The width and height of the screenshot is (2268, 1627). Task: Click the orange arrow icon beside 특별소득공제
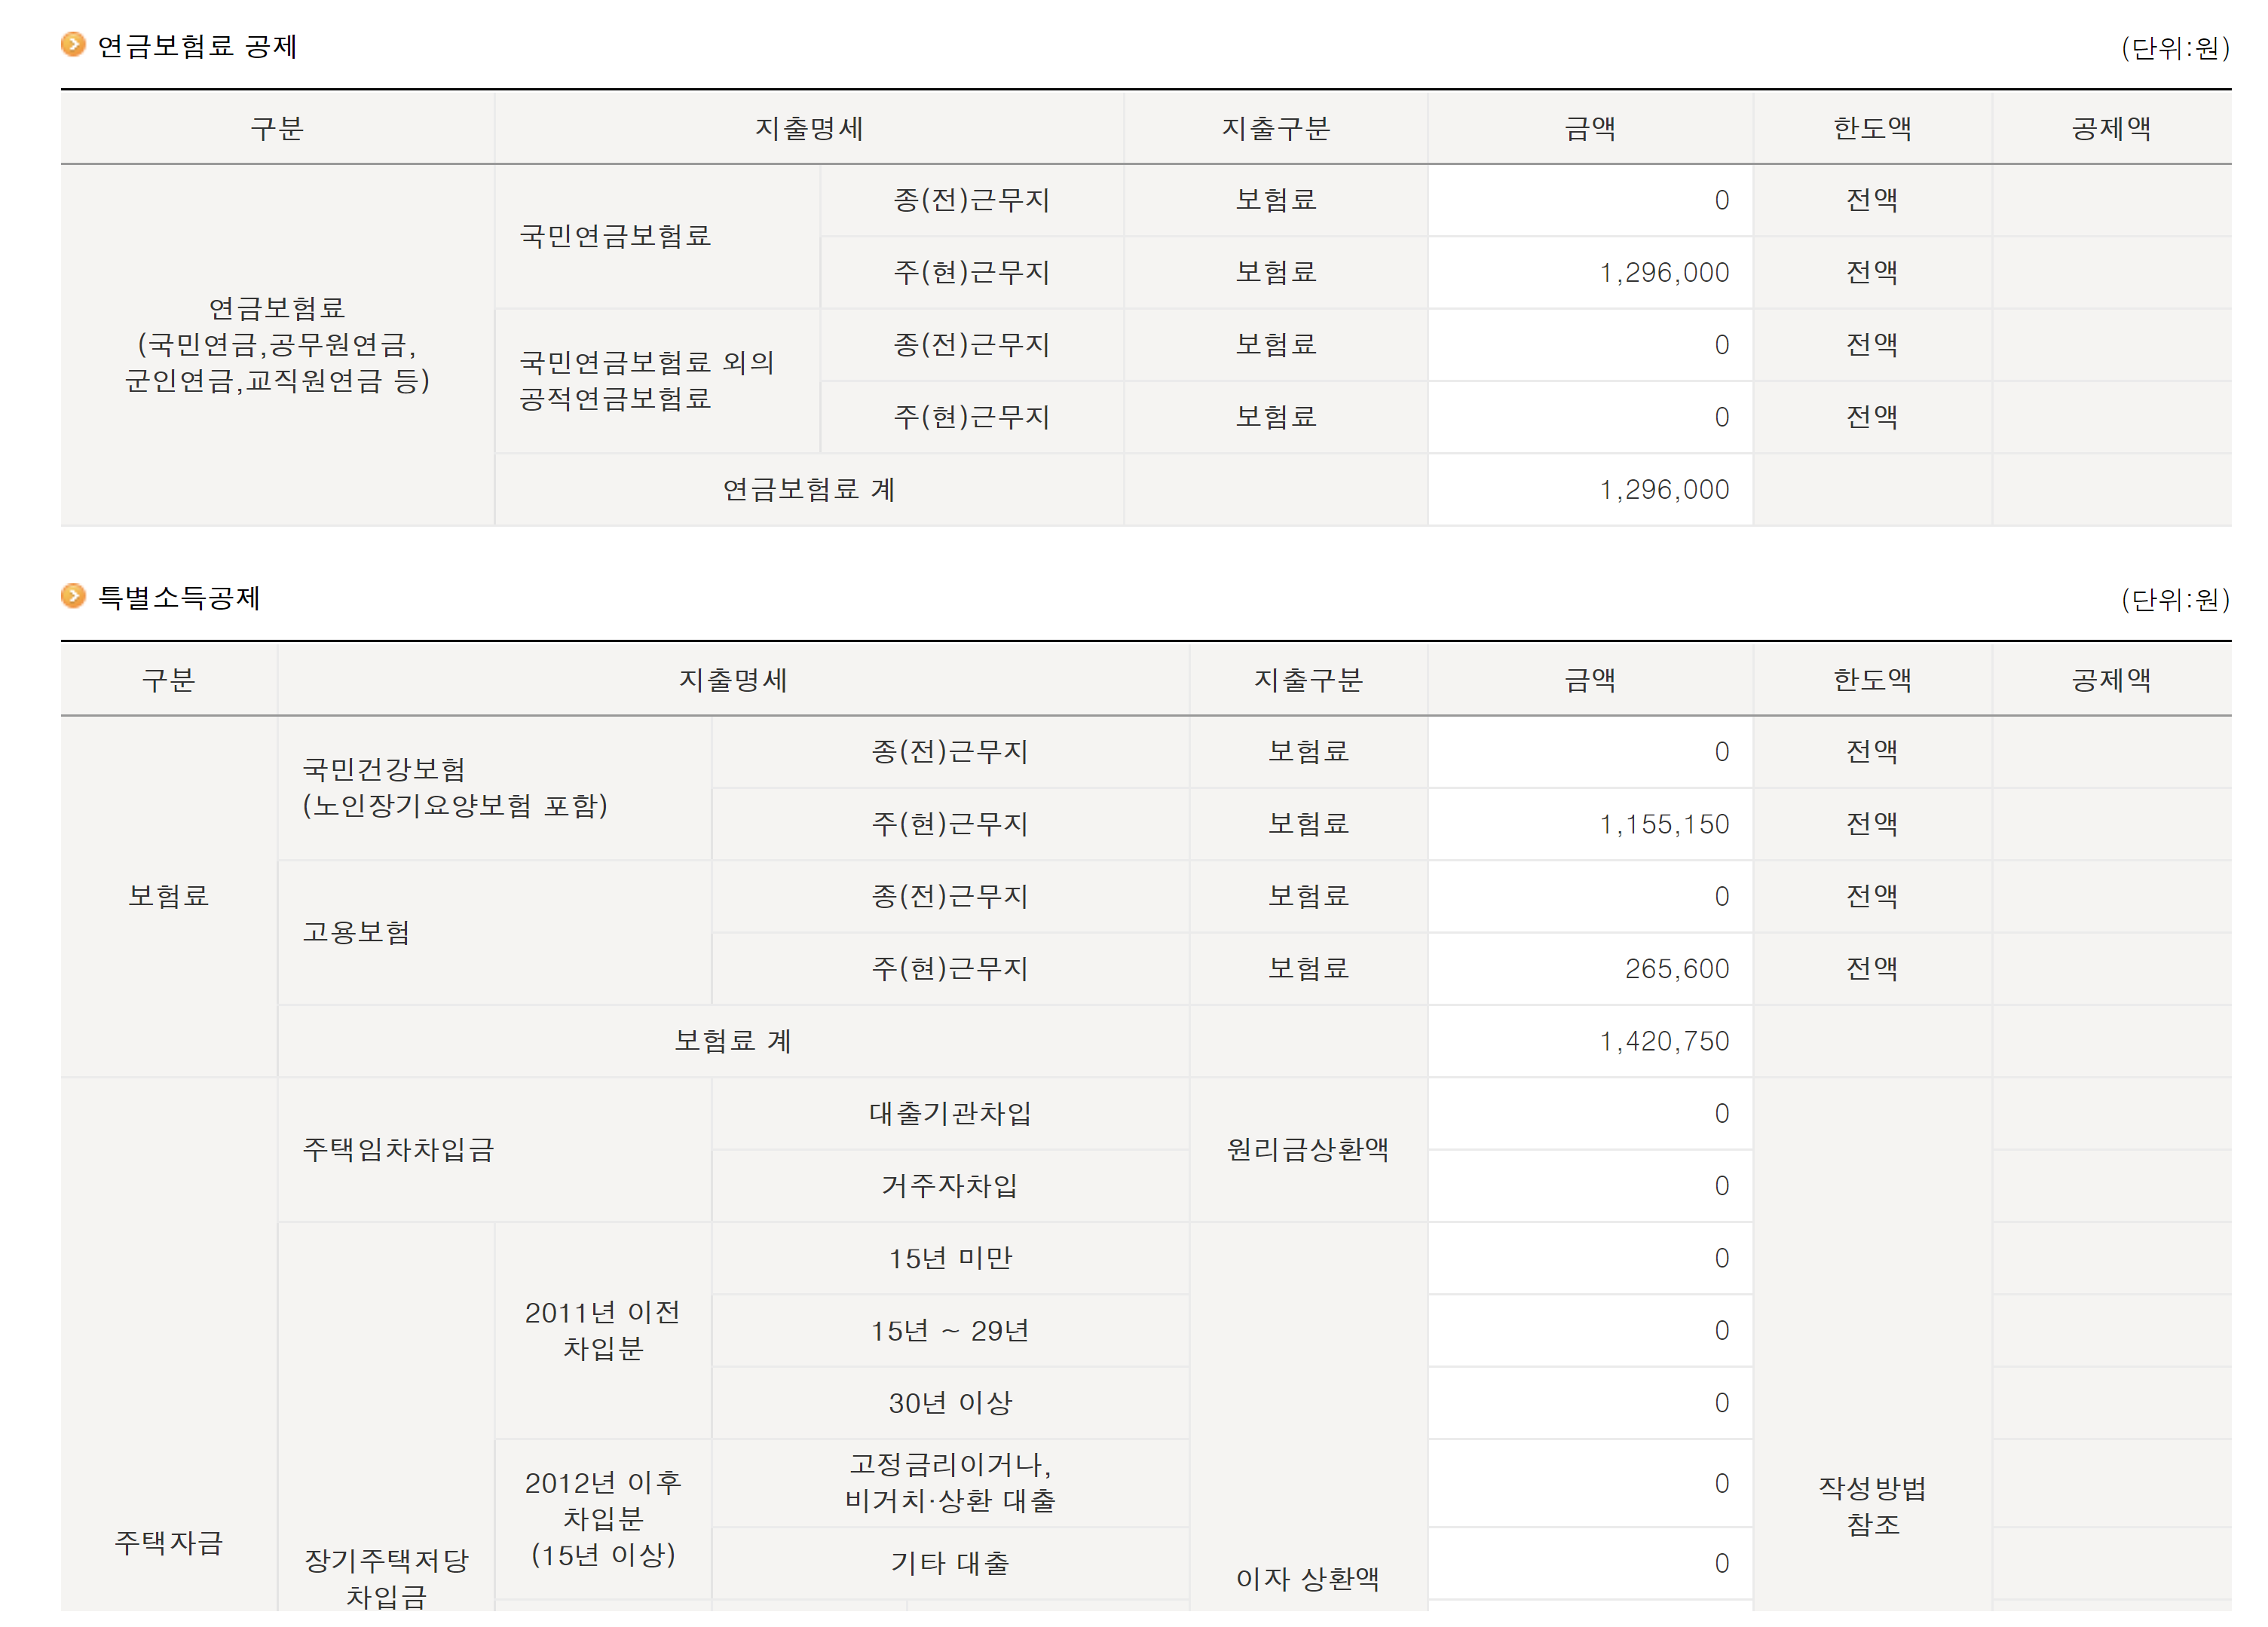pyautogui.click(x=73, y=597)
